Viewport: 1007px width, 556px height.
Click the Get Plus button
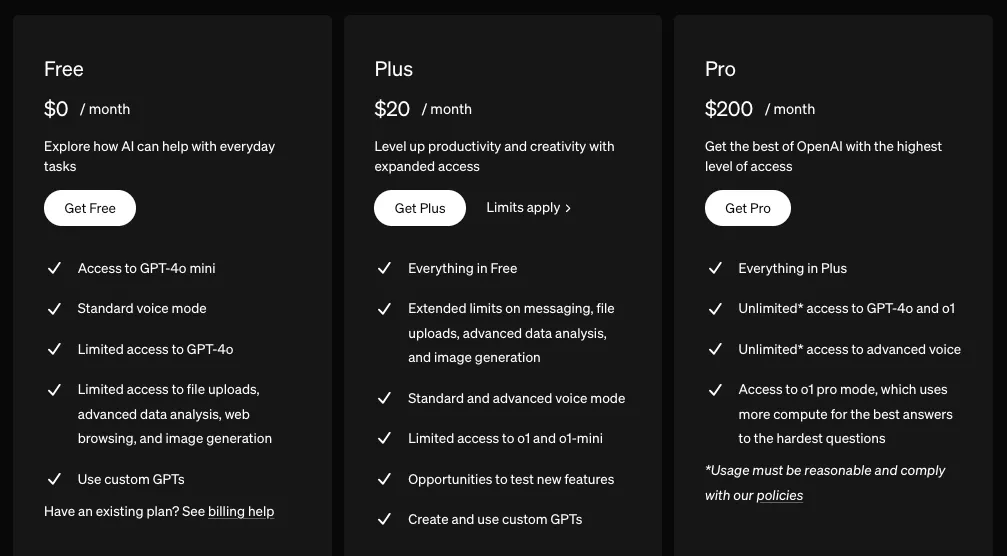point(420,208)
